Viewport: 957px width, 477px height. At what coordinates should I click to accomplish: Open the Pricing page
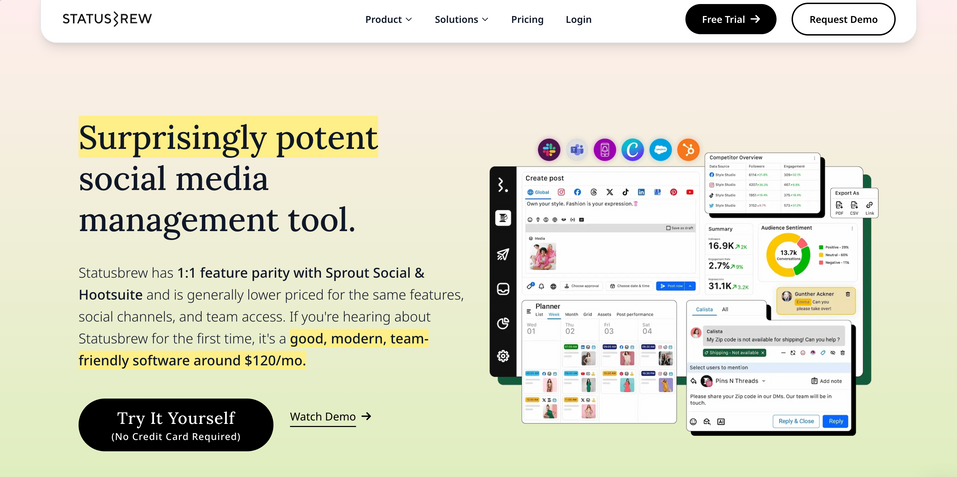527,19
